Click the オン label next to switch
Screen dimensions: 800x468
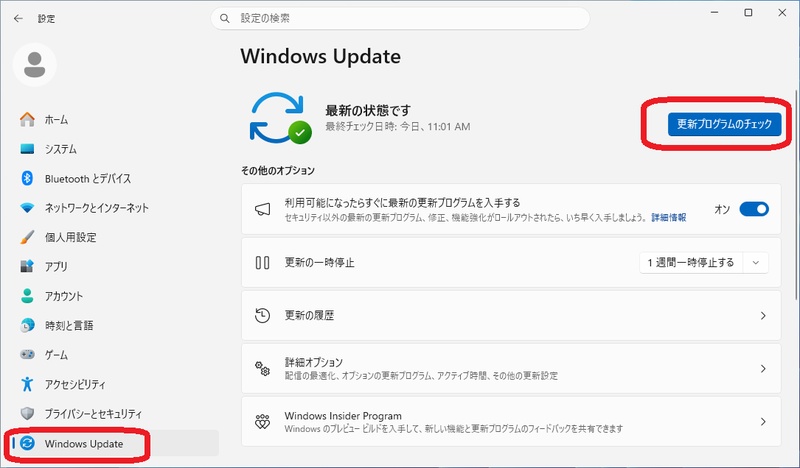pyautogui.click(x=722, y=209)
